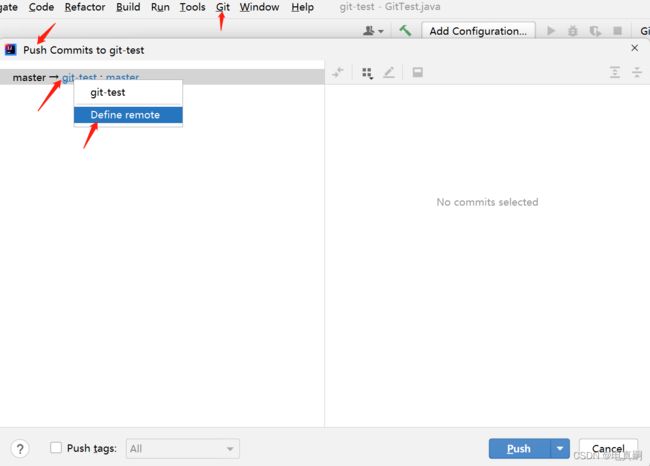Click the Group By grid icon
Image resolution: width=650 pixels, height=466 pixels.
[367, 73]
